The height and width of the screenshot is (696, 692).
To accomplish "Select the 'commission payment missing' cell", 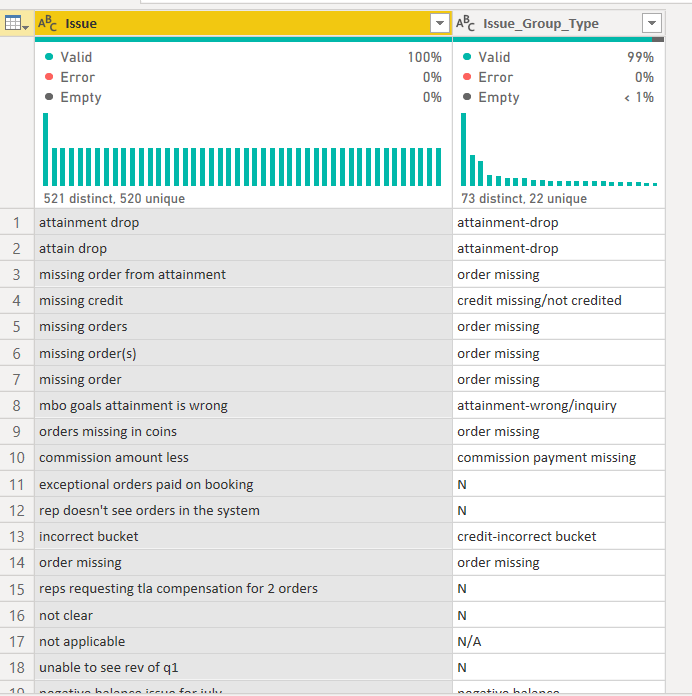I will click(558, 458).
